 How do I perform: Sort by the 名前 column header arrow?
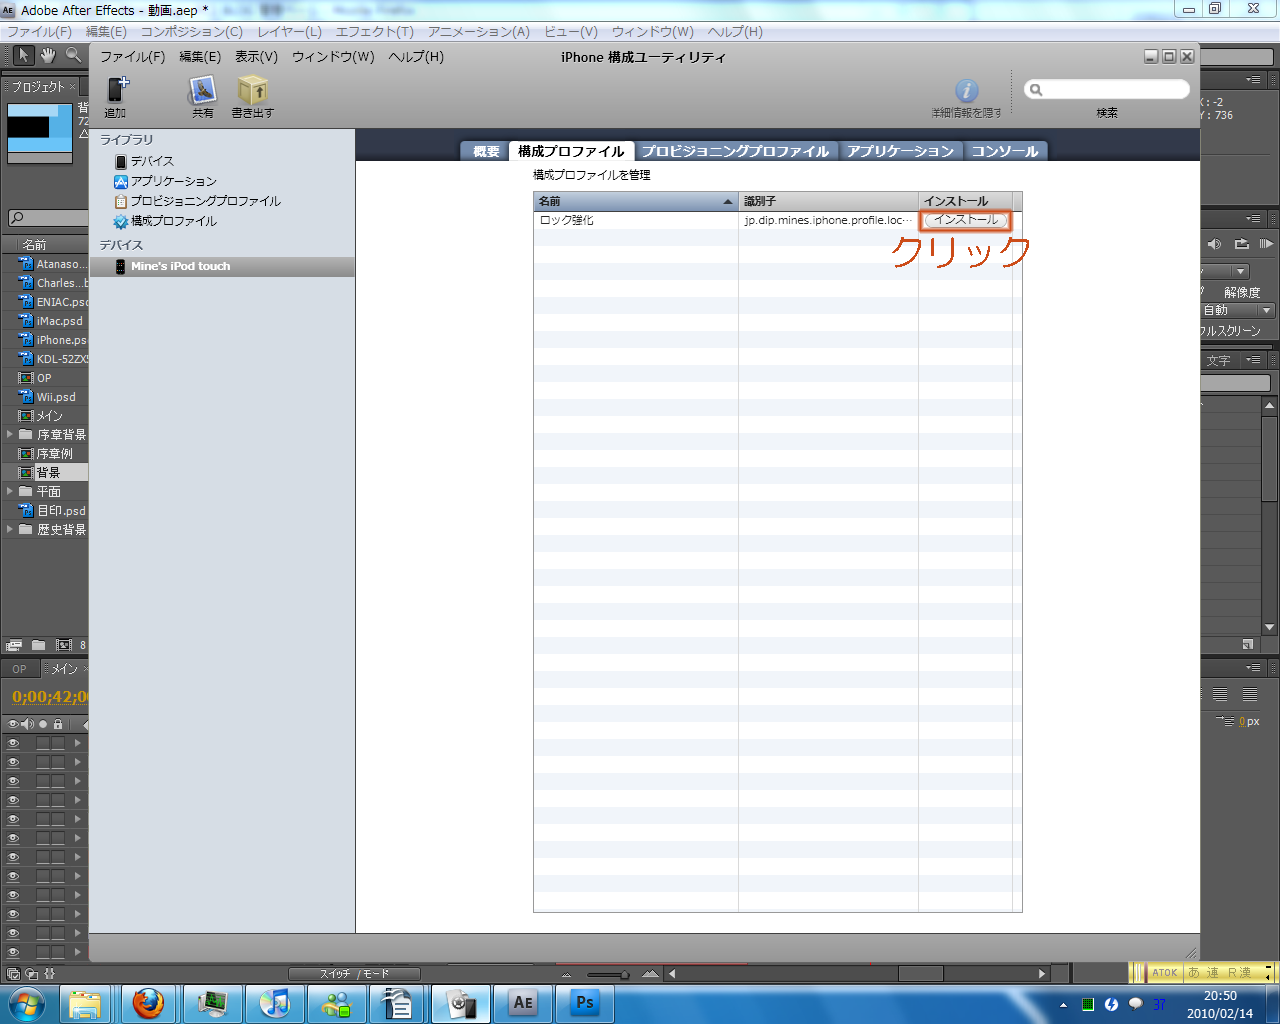click(728, 202)
